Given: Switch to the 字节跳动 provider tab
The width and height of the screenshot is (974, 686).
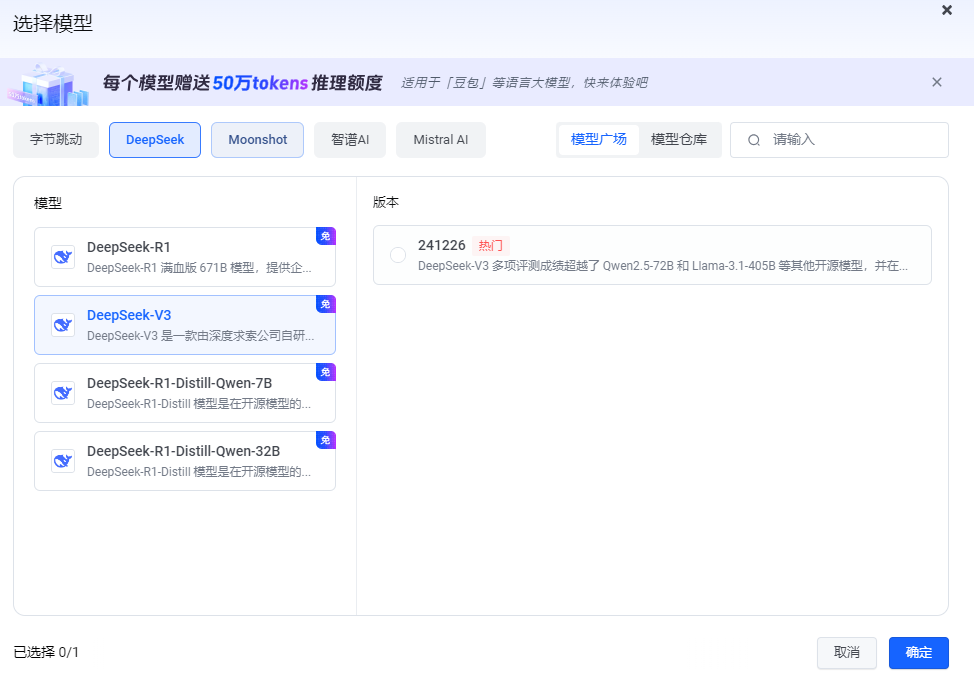Looking at the screenshot, I should 56,140.
